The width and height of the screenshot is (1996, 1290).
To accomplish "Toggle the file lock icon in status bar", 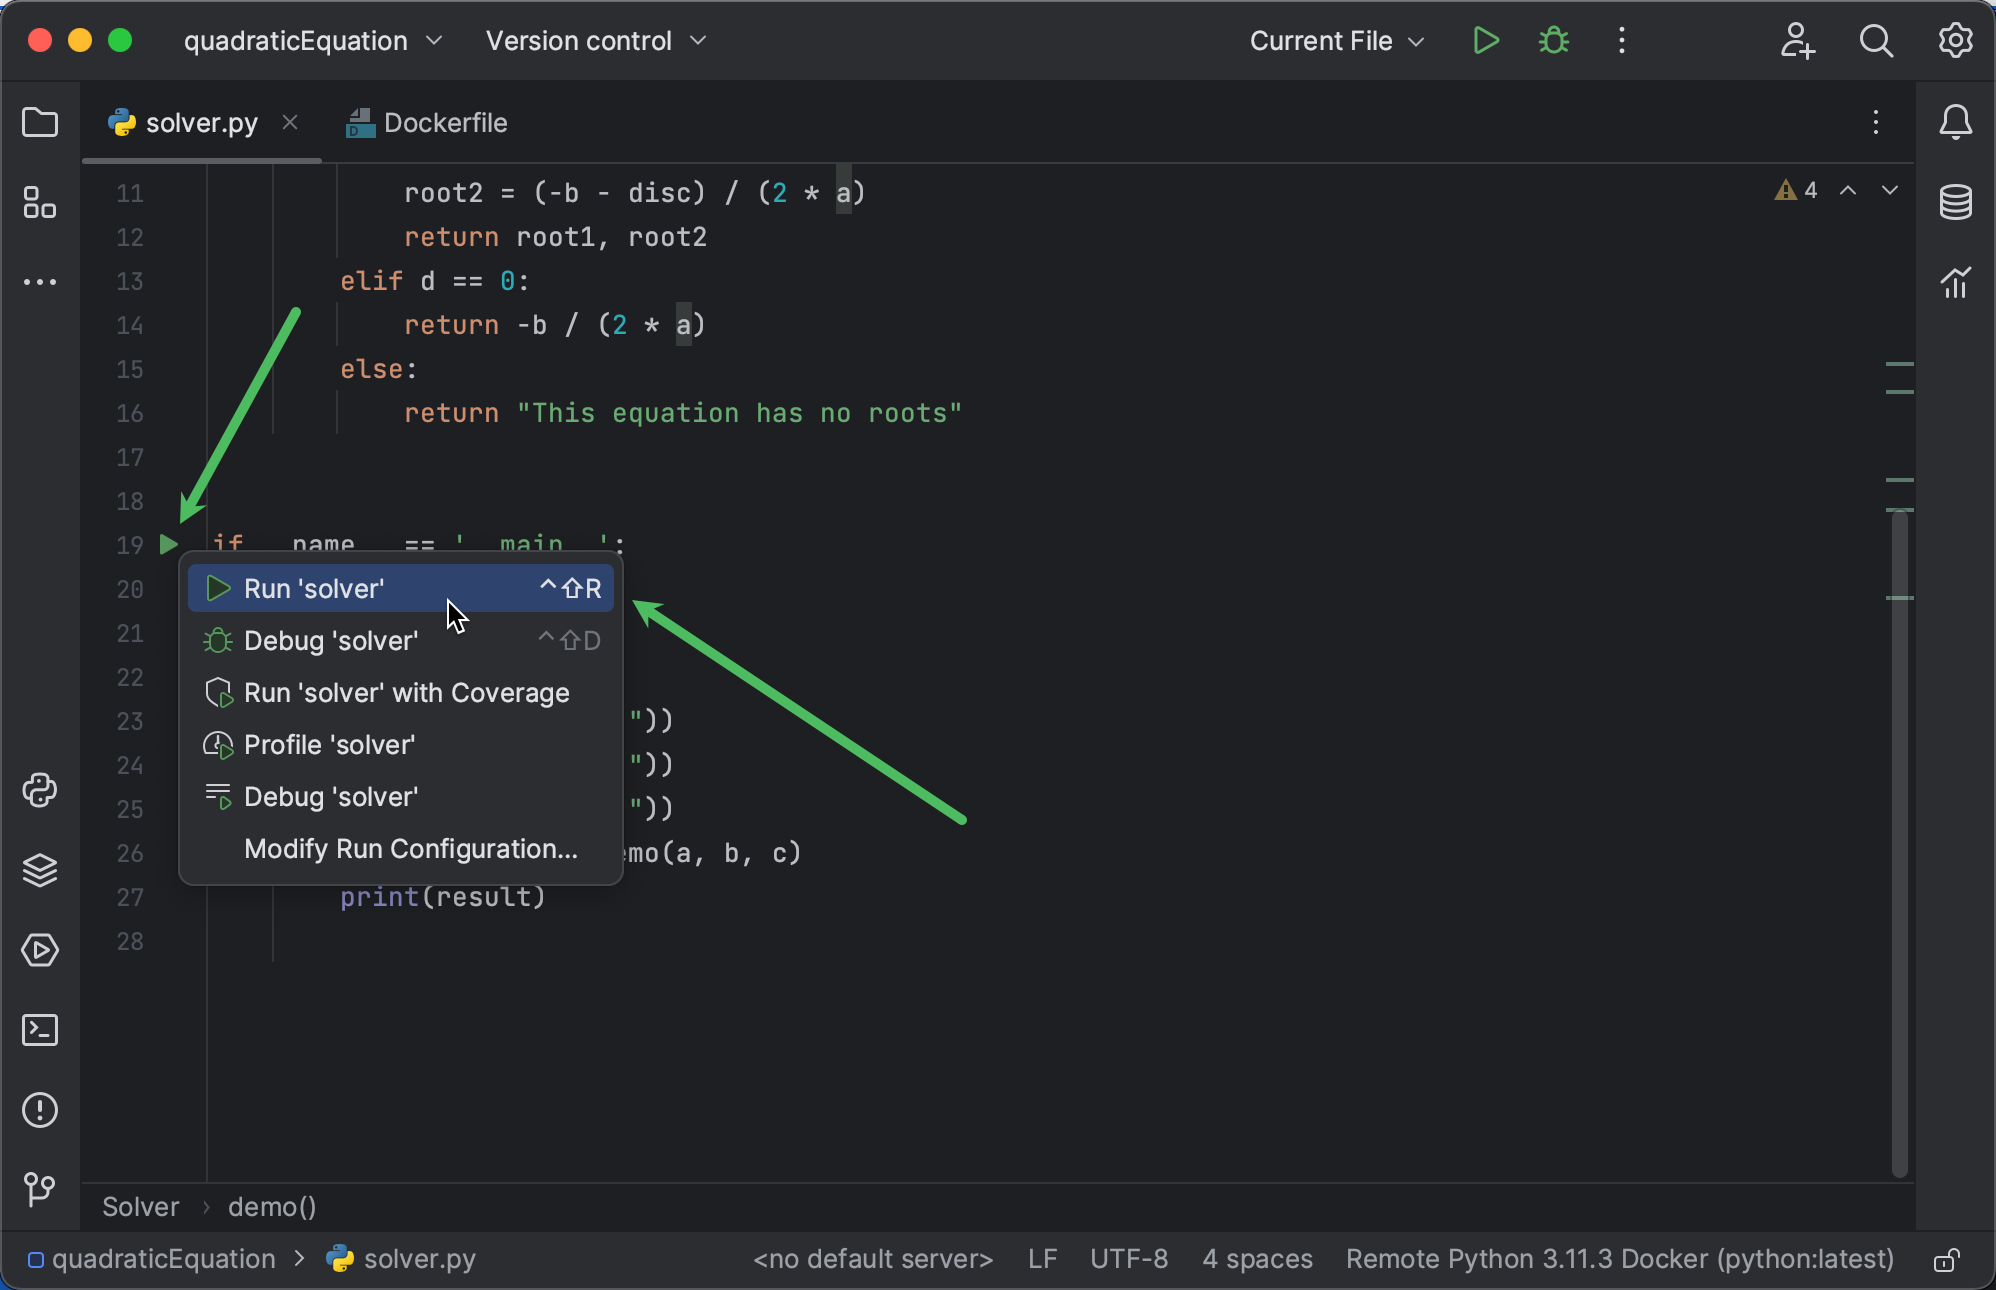I will click(x=1949, y=1259).
